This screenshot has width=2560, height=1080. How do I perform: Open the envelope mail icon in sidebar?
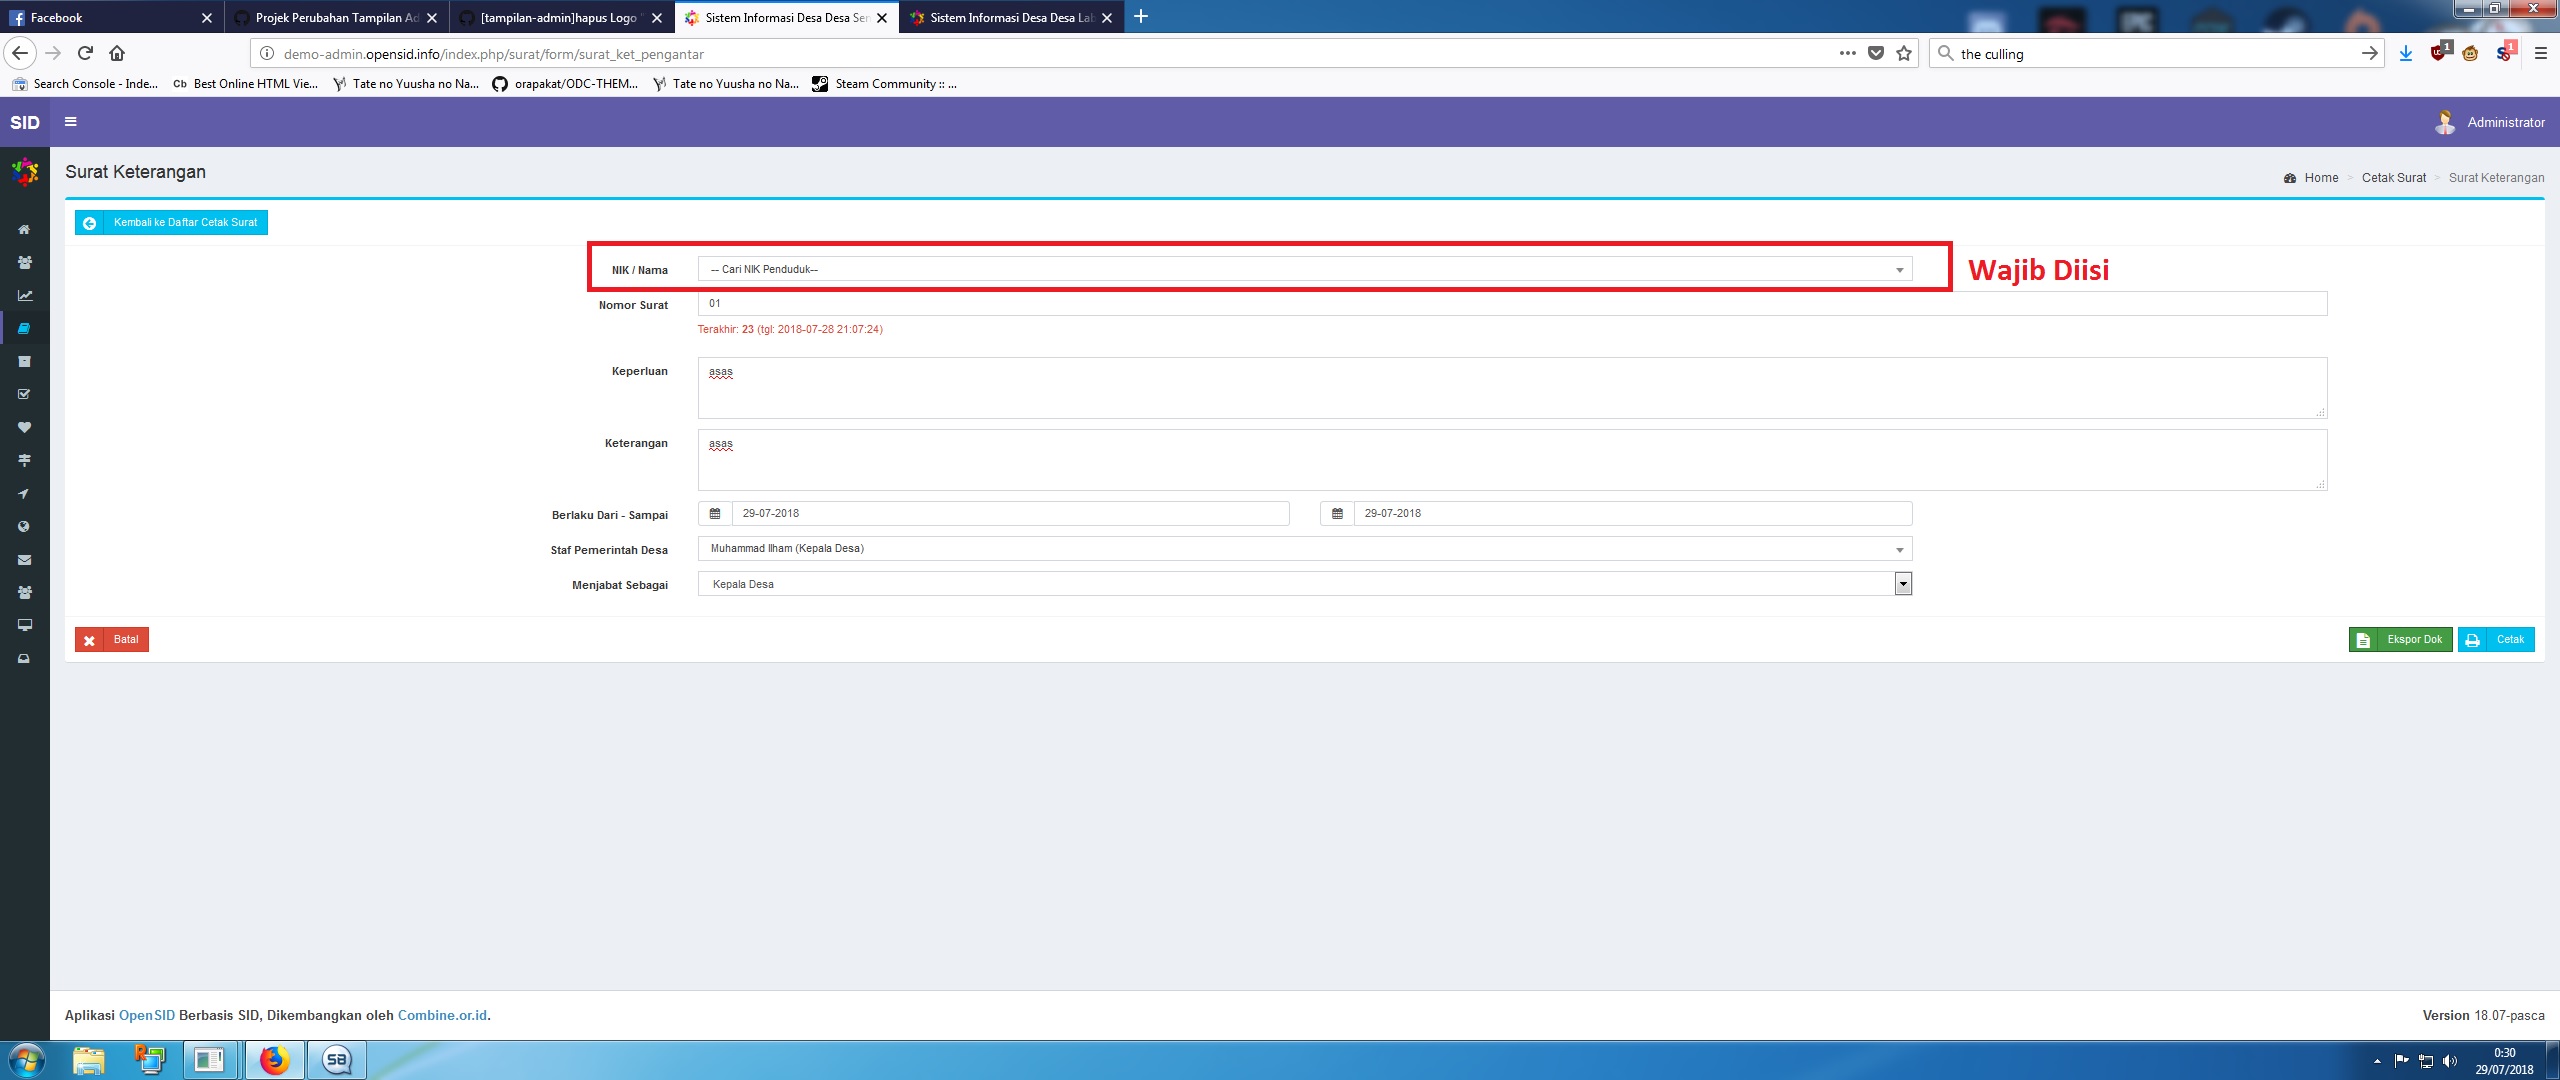point(24,560)
